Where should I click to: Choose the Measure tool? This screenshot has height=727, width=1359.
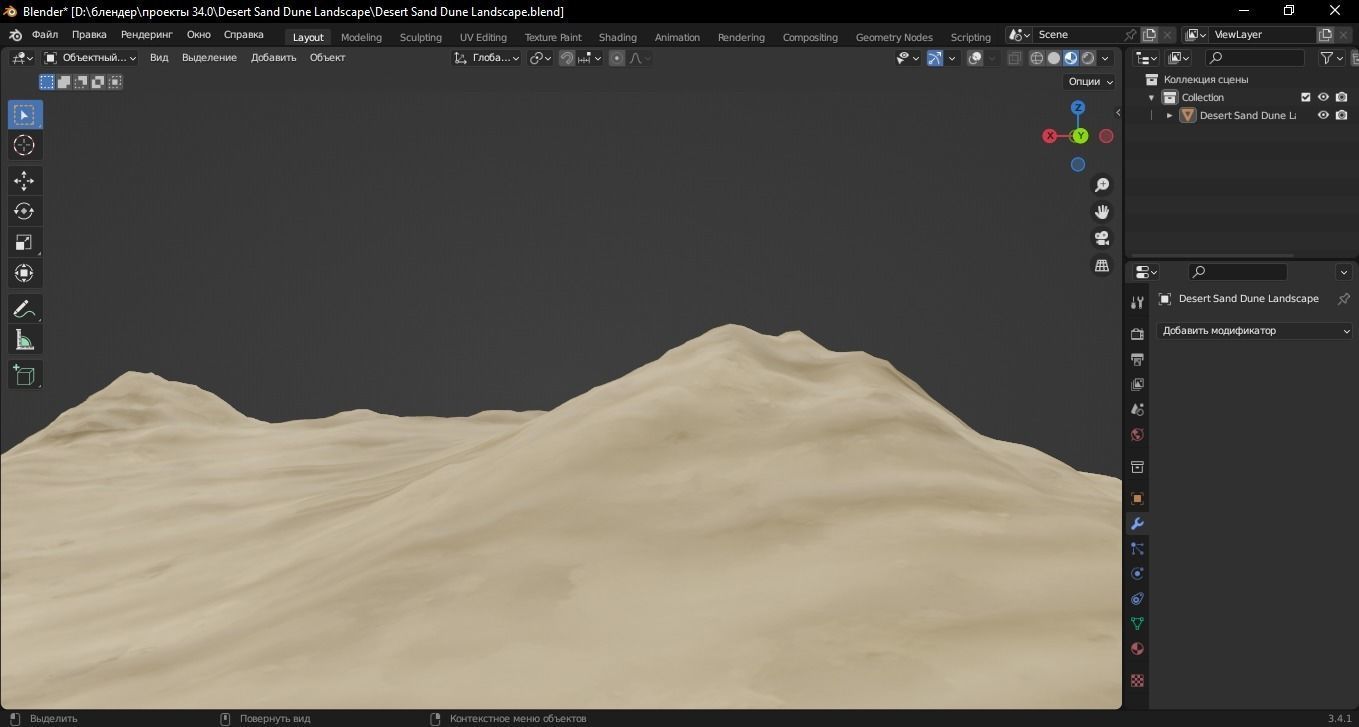pyautogui.click(x=25, y=340)
